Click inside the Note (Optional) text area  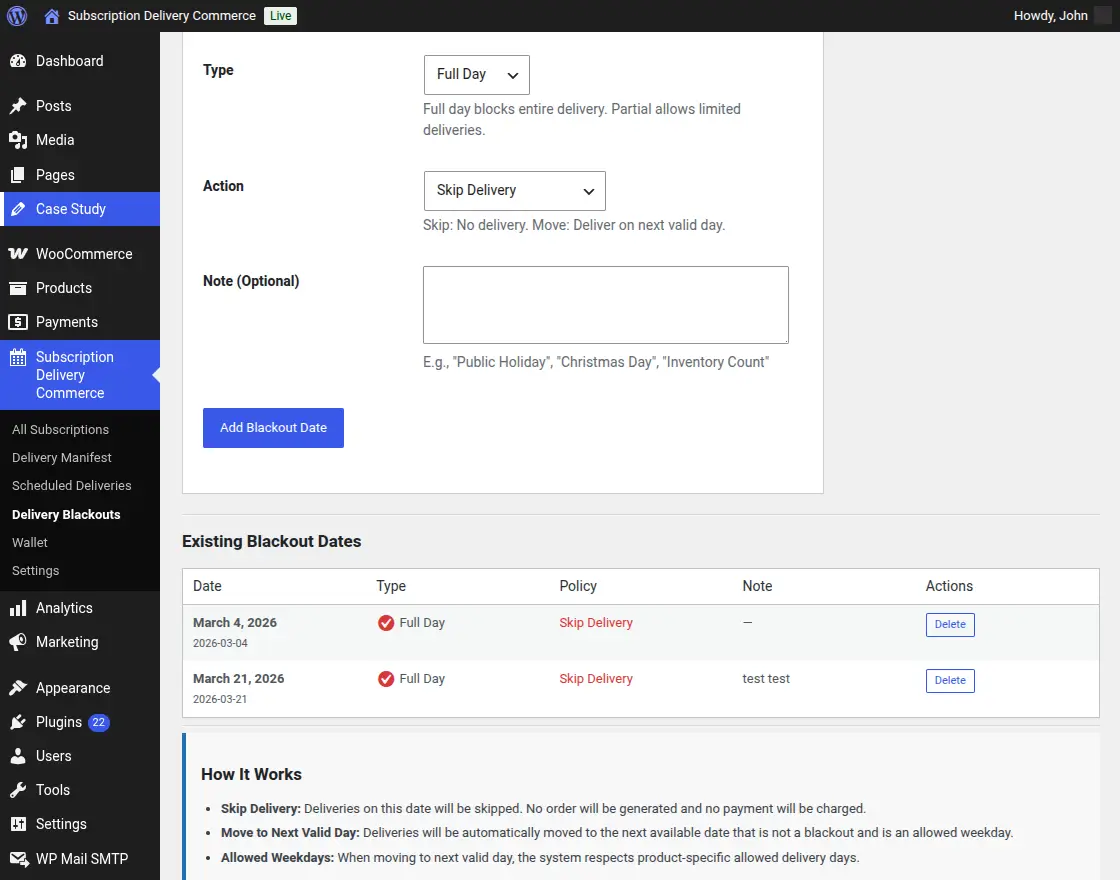coord(606,305)
